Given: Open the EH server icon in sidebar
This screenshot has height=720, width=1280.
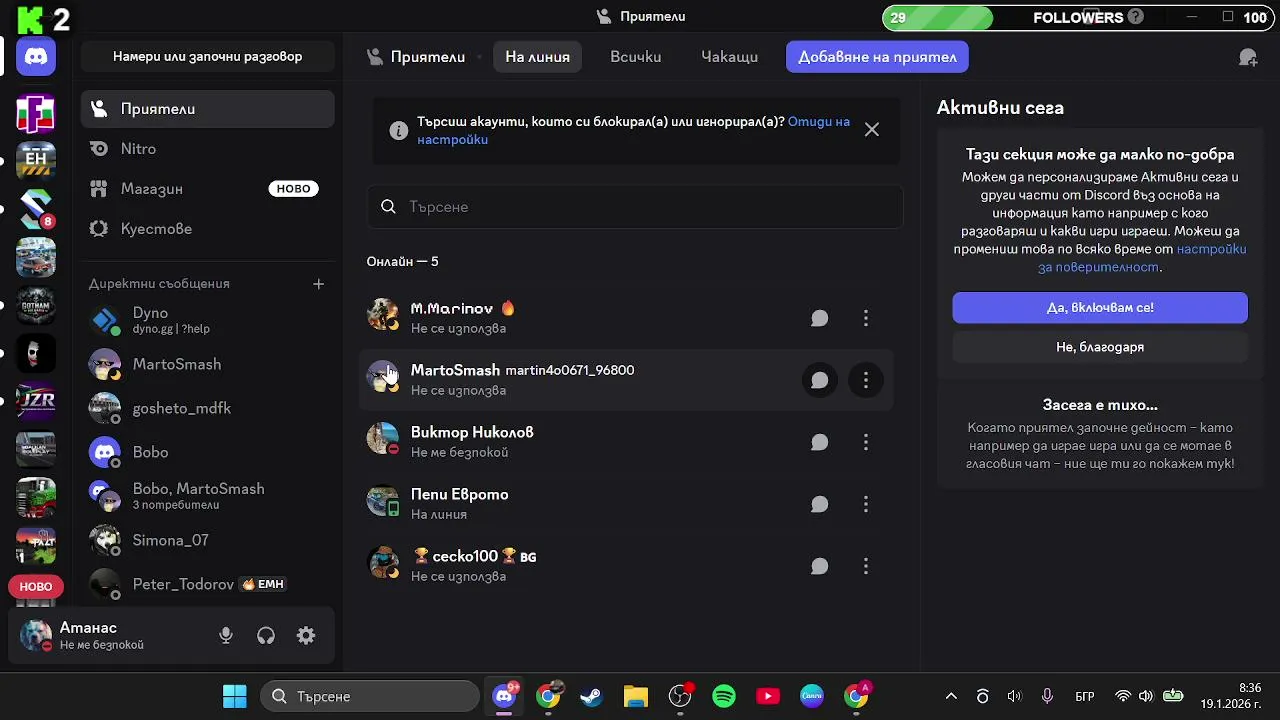Looking at the screenshot, I should point(36,159).
